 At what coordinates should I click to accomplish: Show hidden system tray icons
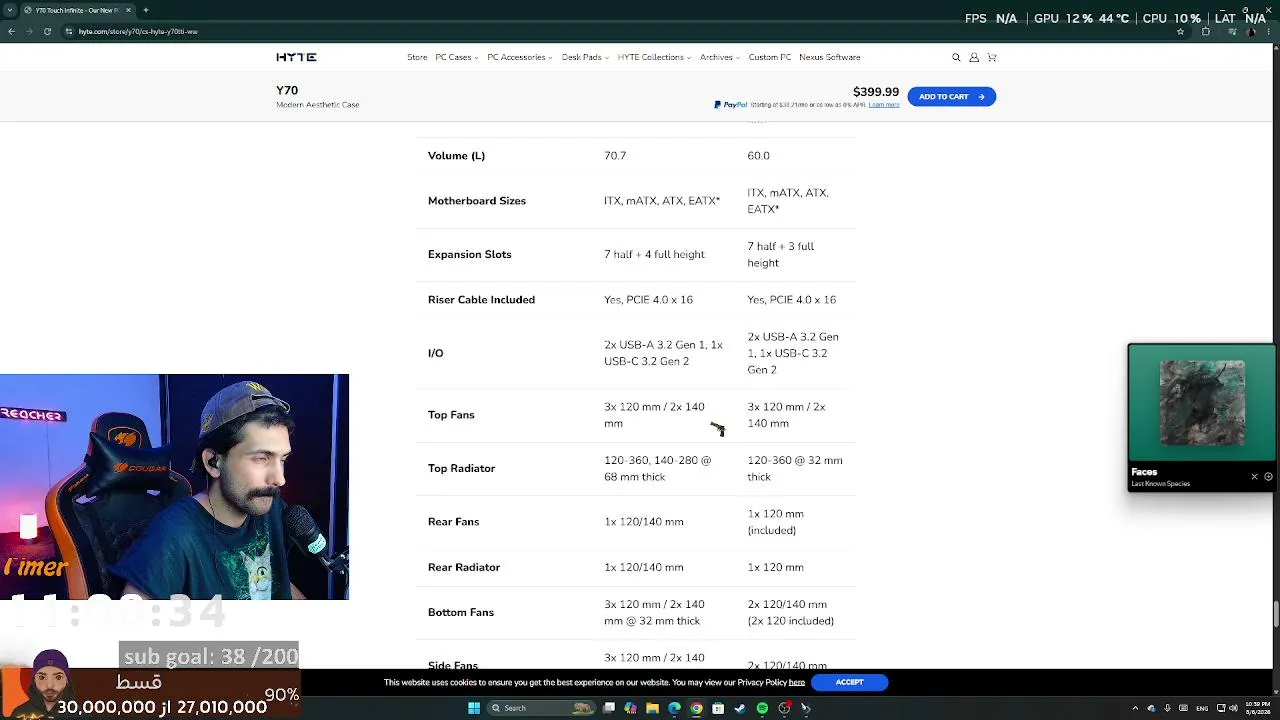pos(1135,709)
